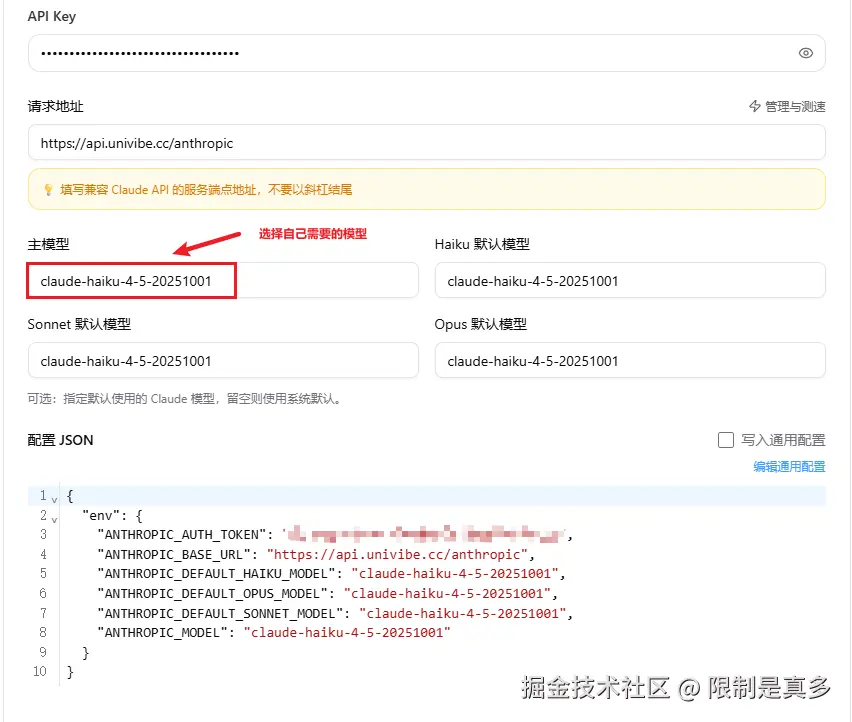Show the API Key with eye icon
This screenshot has height=722, width=852.
tap(805, 53)
